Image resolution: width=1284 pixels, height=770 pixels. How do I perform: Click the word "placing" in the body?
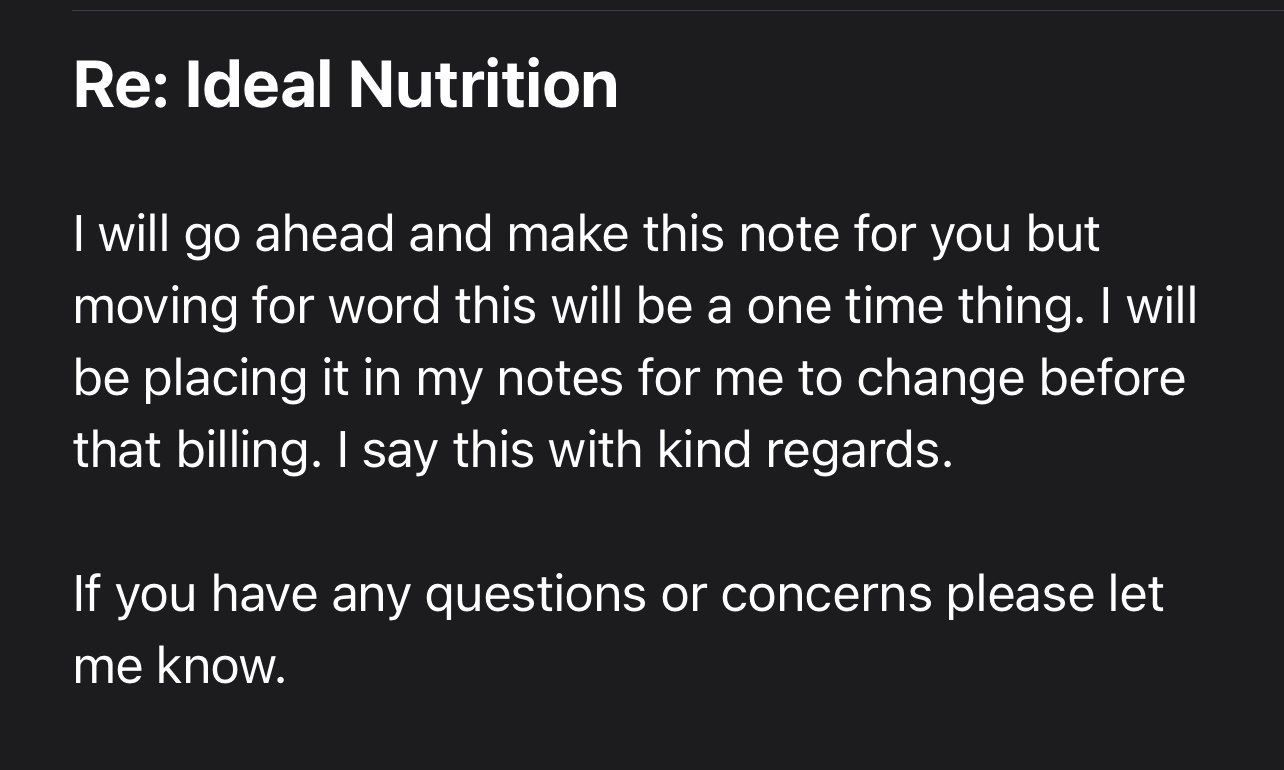pos(209,379)
